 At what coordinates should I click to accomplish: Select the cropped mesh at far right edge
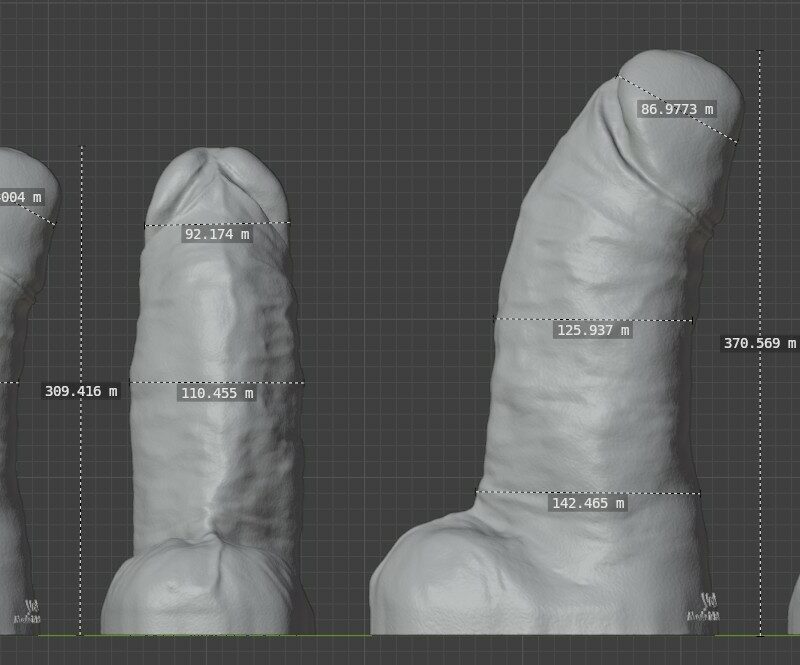pos(794,610)
